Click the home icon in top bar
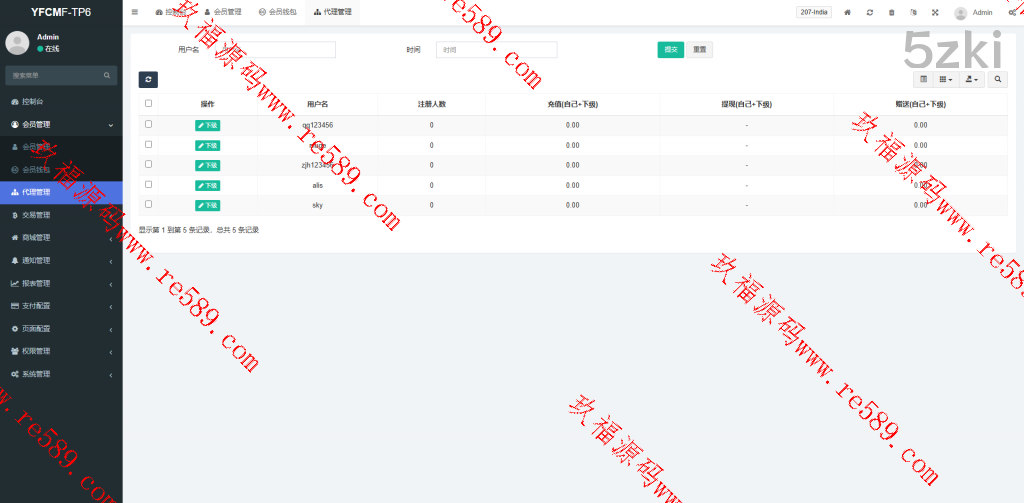Image resolution: width=1024 pixels, height=503 pixels. [x=848, y=12]
